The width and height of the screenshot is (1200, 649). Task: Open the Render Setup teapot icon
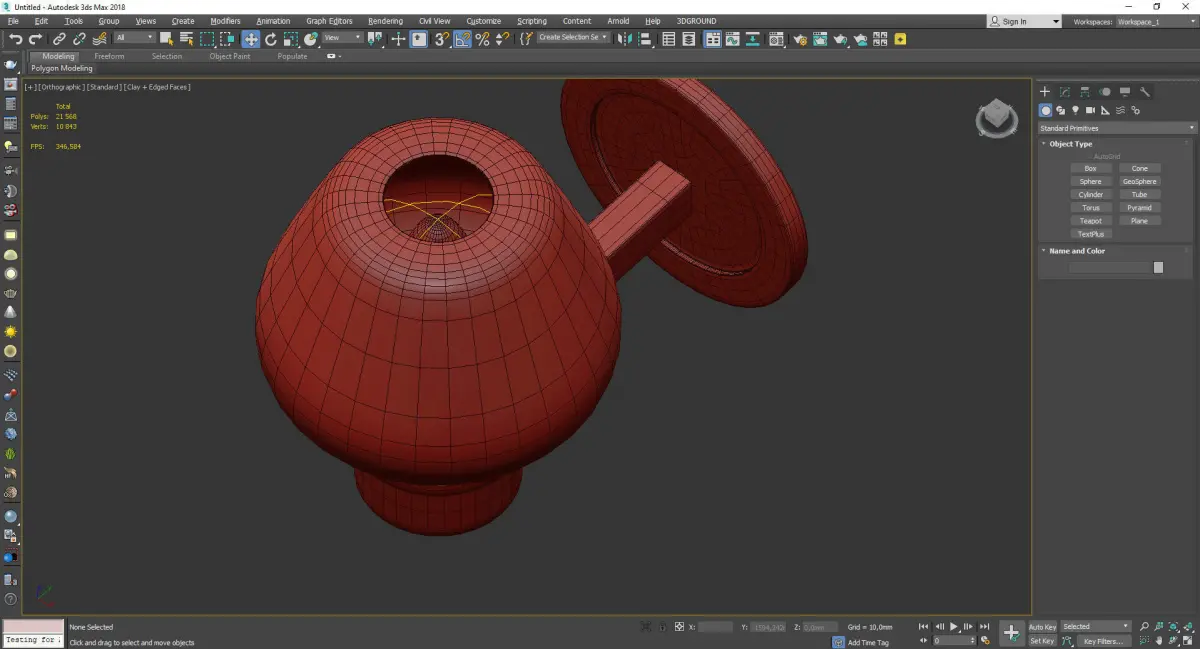(x=799, y=39)
